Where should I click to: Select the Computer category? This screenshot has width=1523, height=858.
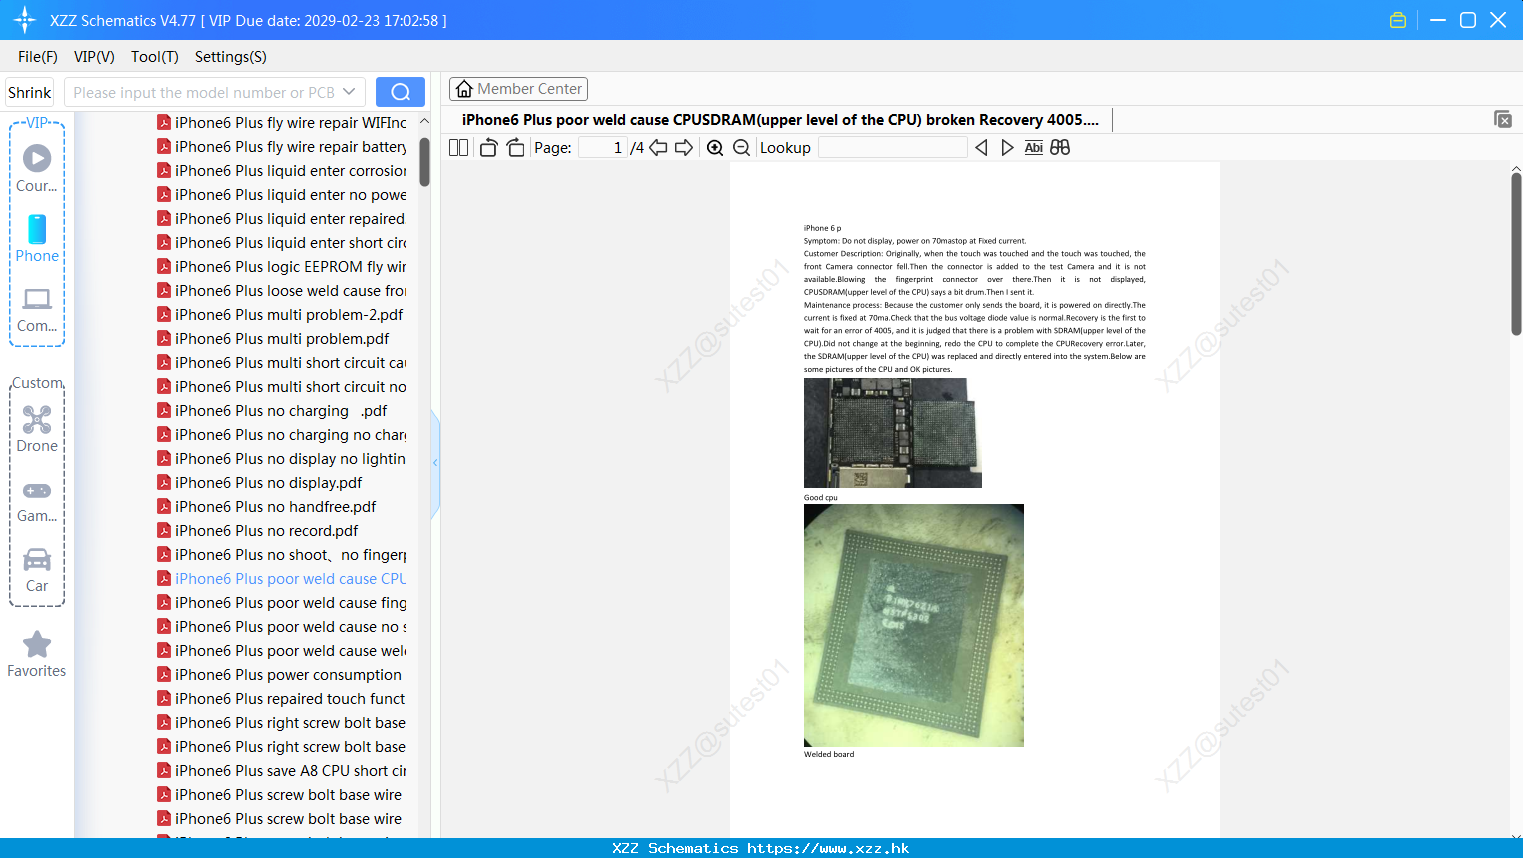coord(37,309)
